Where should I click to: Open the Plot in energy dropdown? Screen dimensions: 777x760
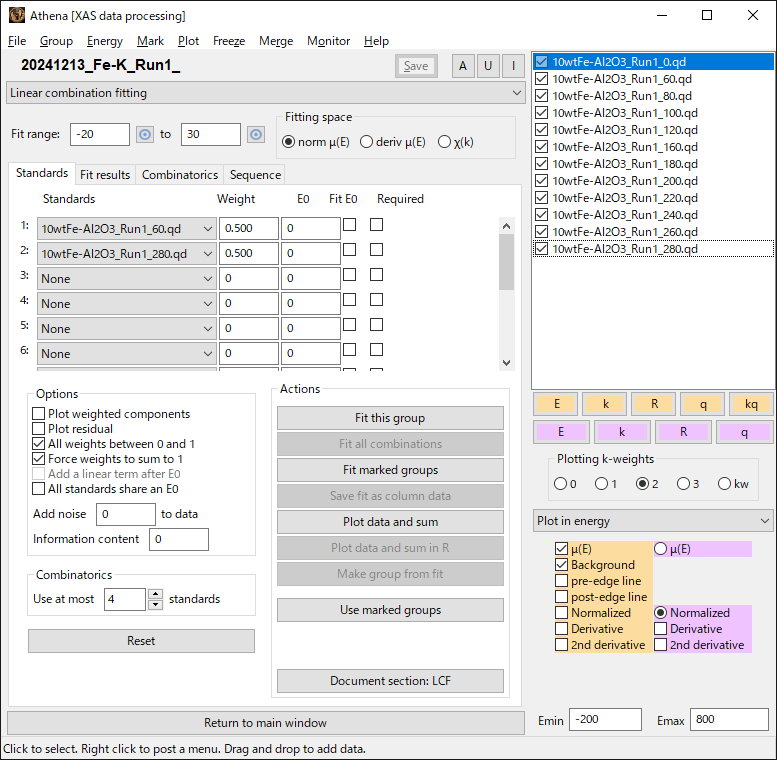653,521
